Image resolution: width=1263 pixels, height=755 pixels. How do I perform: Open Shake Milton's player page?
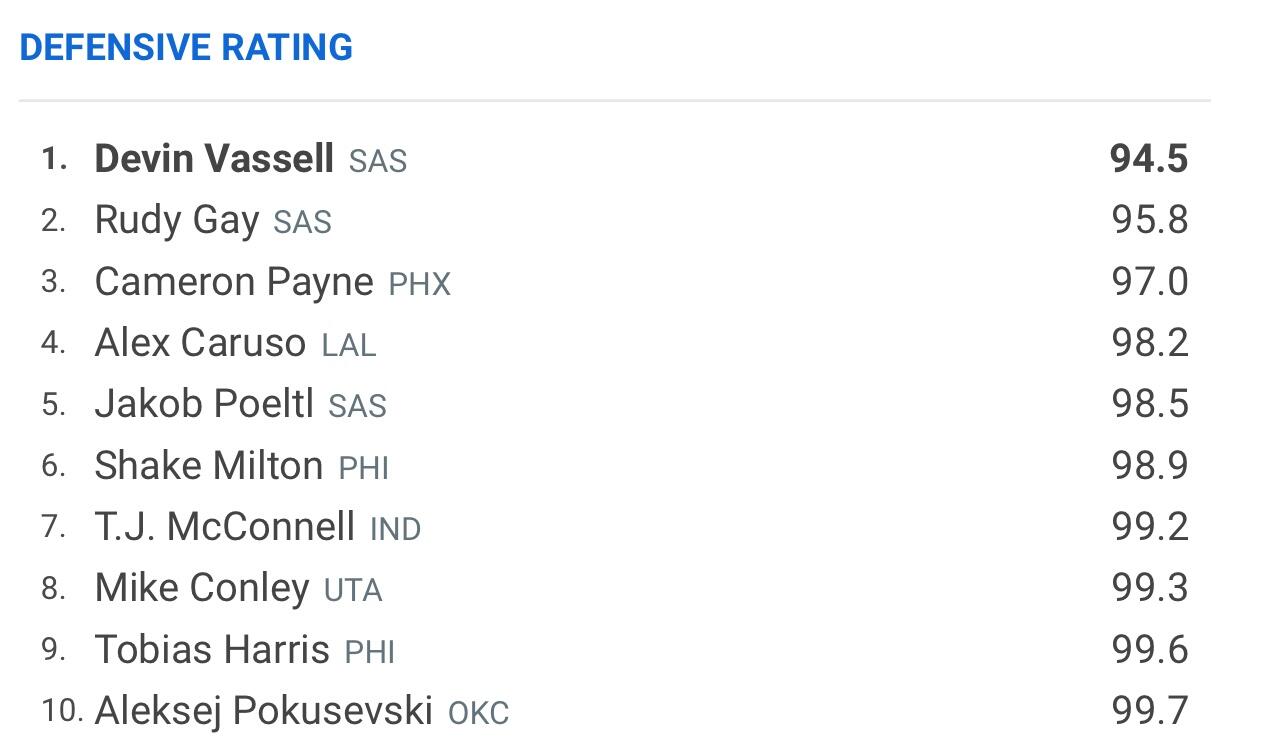209,466
